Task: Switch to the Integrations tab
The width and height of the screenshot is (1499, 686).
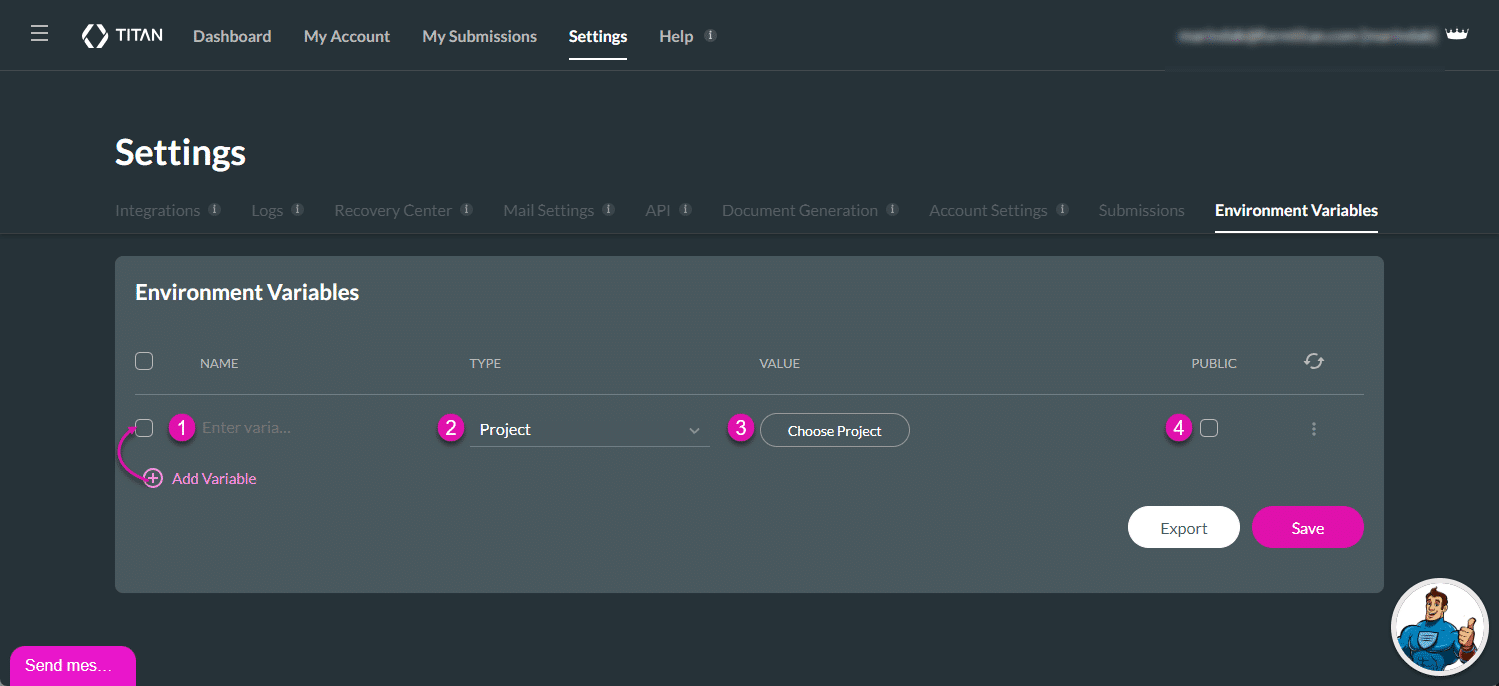Action: (157, 210)
